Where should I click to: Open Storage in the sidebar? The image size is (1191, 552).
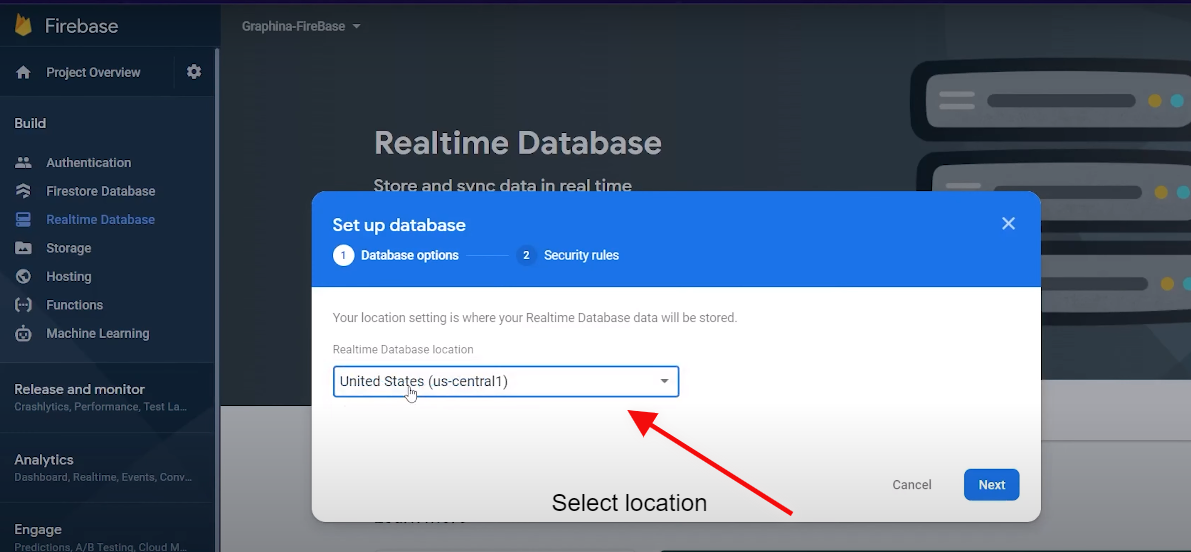[68, 248]
